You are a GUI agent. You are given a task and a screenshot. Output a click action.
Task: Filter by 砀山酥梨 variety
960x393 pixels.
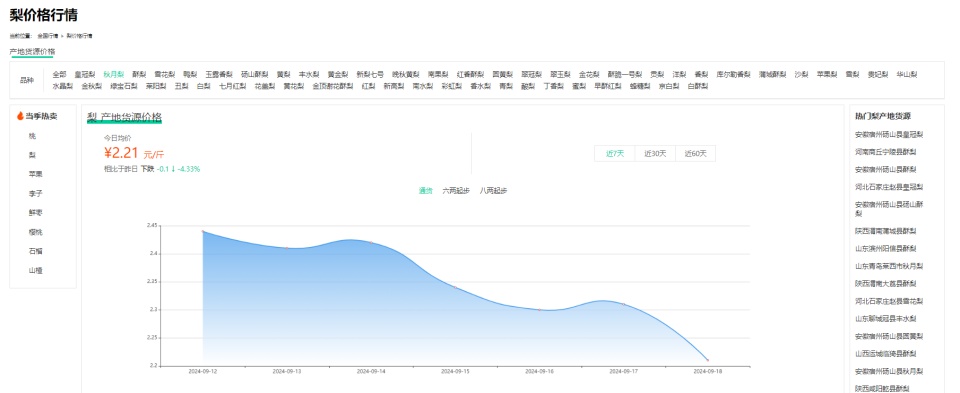pos(255,74)
